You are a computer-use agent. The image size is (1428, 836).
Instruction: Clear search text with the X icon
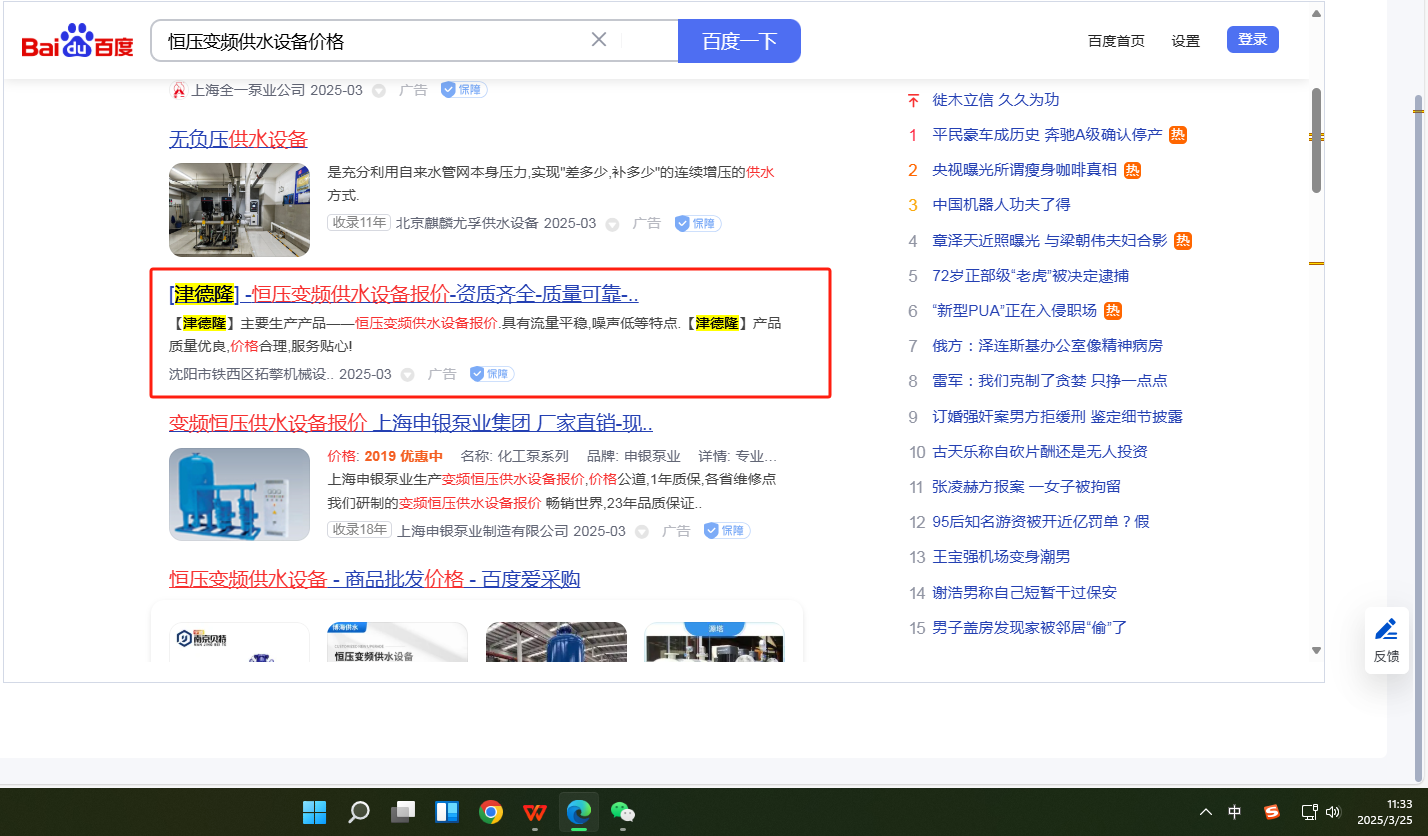[x=599, y=40]
